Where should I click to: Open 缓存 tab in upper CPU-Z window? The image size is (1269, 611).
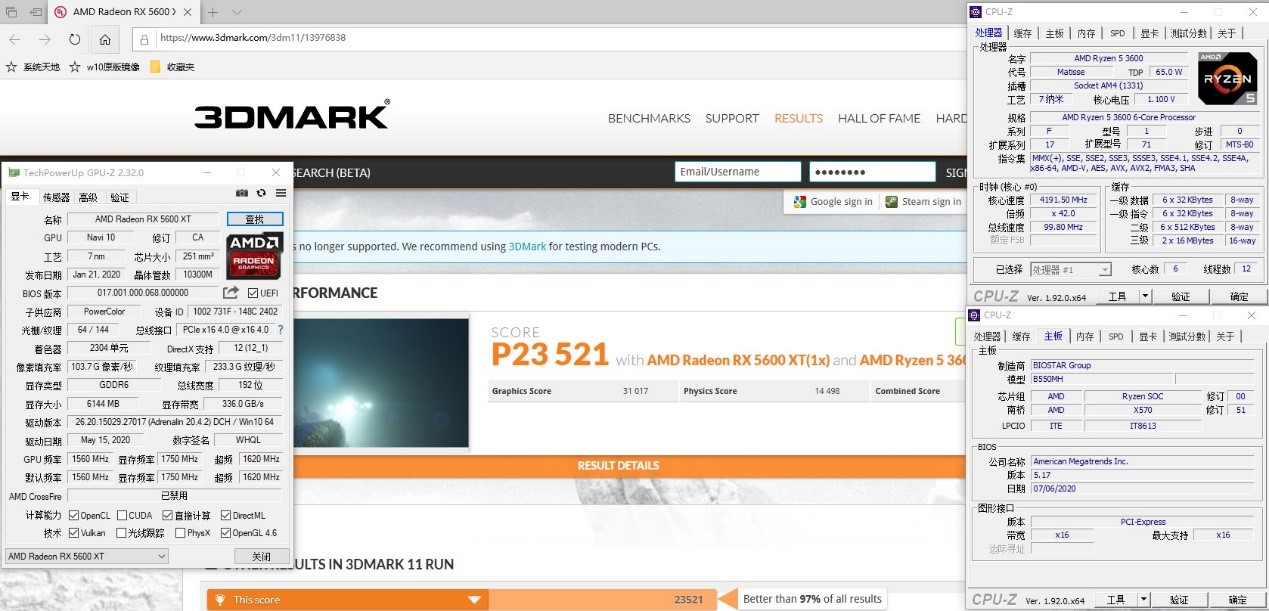tap(1022, 33)
